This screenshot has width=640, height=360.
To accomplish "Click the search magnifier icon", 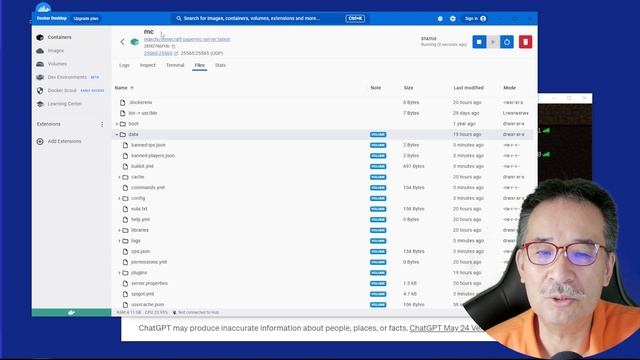I will click(179, 18).
